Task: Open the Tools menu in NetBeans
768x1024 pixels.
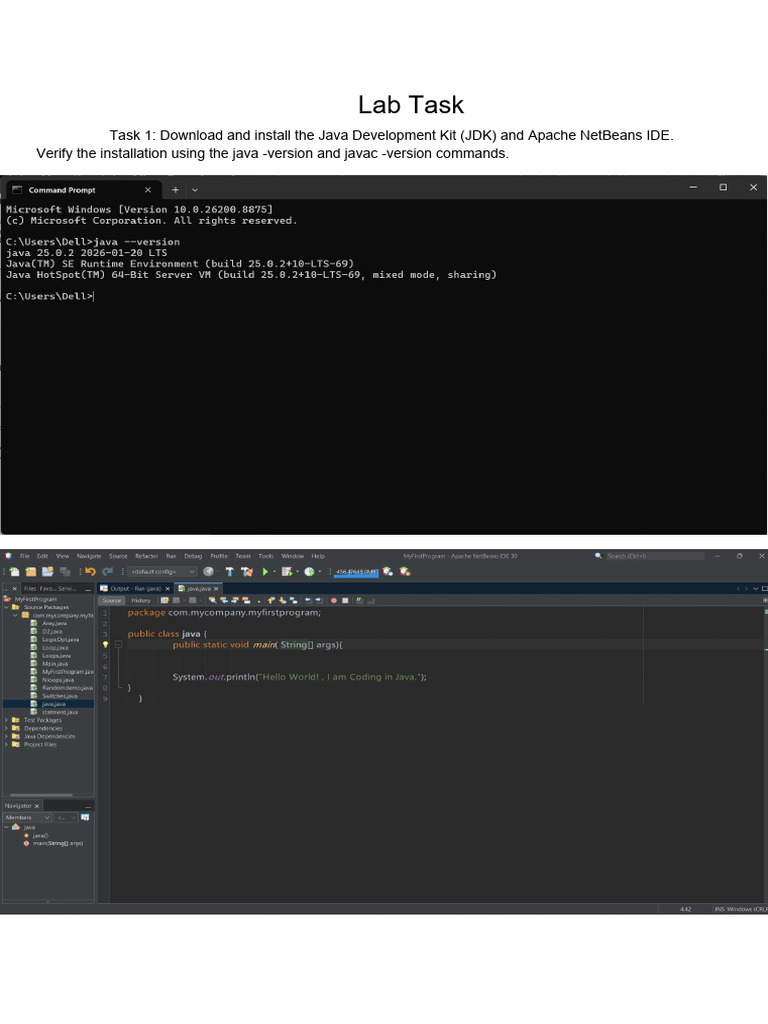Action: click(266, 556)
